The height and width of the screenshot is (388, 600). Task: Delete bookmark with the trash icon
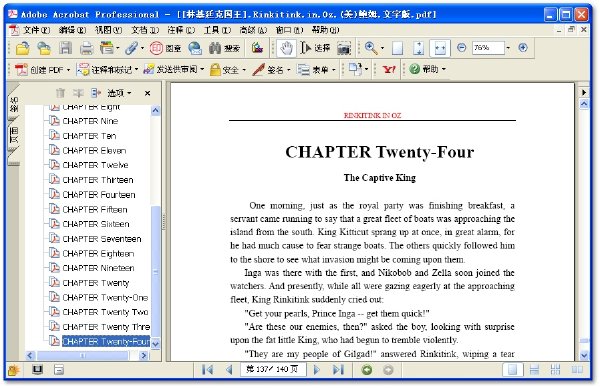click(60, 93)
